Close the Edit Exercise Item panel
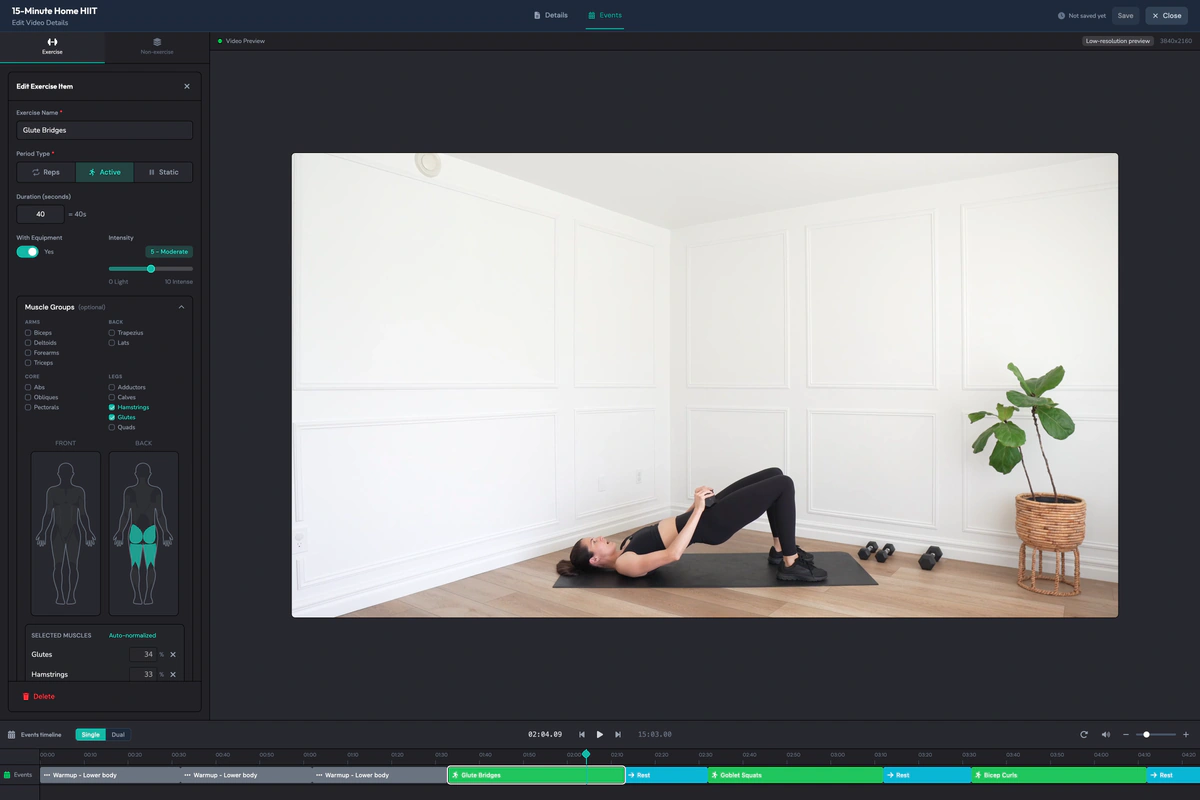This screenshot has width=1200, height=800. click(x=187, y=86)
